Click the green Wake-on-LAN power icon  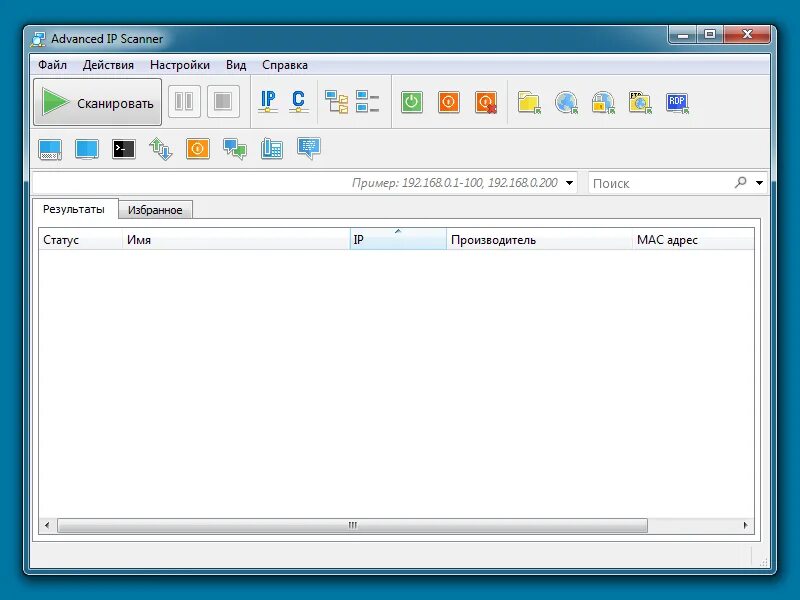pyautogui.click(x=412, y=102)
